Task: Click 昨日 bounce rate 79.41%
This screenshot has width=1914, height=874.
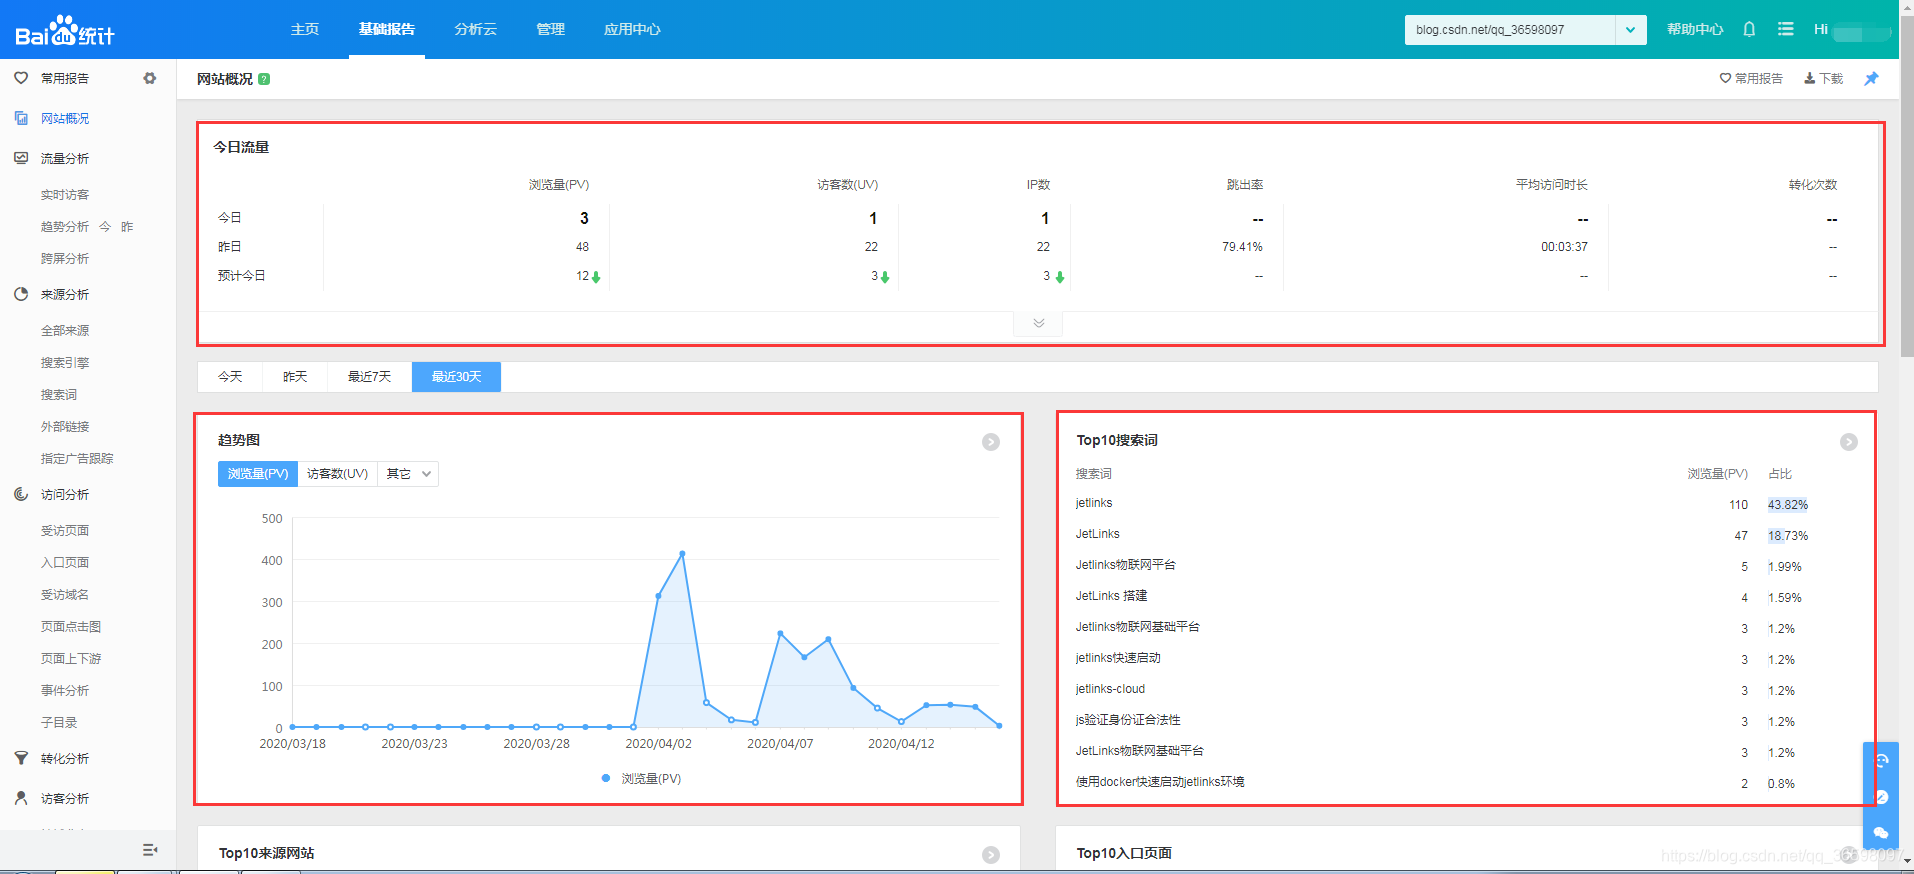Action: coord(1242,247)
